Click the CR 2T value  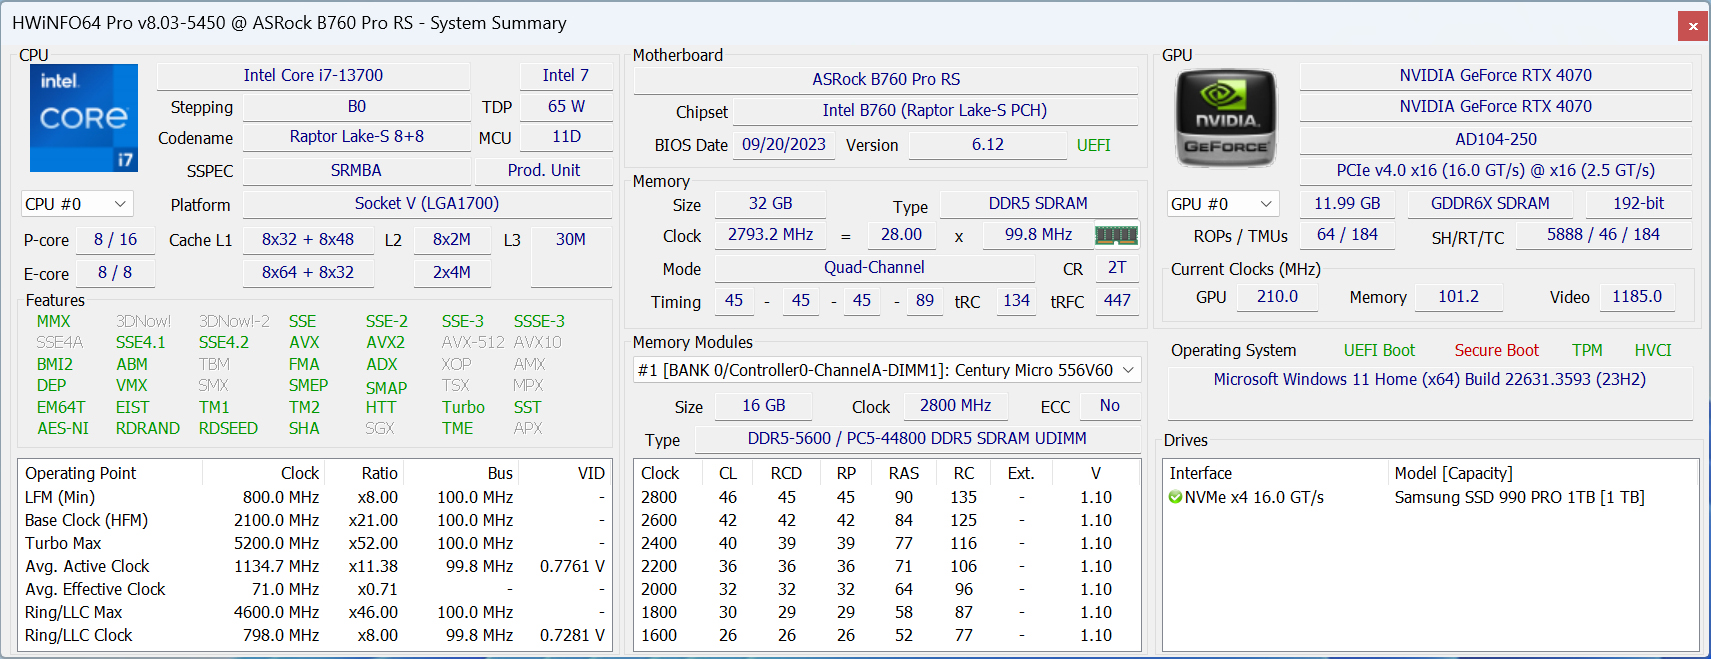pos(1117,268)
